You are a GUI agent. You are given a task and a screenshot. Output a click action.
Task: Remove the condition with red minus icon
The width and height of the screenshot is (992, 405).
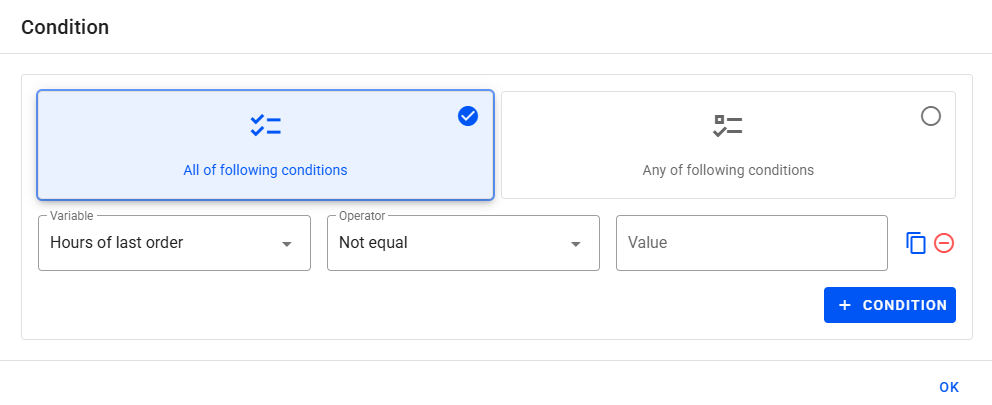click(944, 243)
